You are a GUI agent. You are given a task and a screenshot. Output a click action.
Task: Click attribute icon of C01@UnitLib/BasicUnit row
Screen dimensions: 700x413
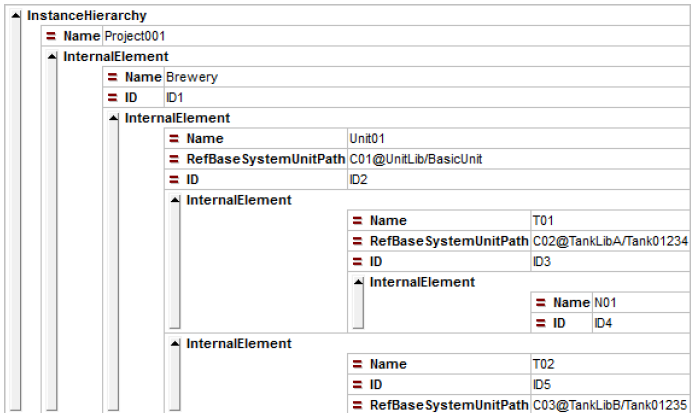click(174, 159)
